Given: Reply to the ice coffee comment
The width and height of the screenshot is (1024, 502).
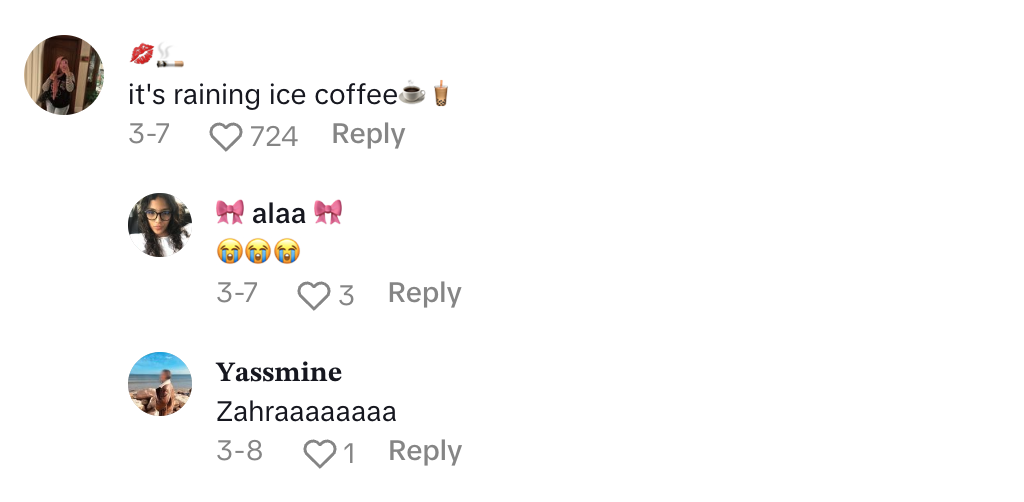Looking at the screenshot, I should 368,134.
